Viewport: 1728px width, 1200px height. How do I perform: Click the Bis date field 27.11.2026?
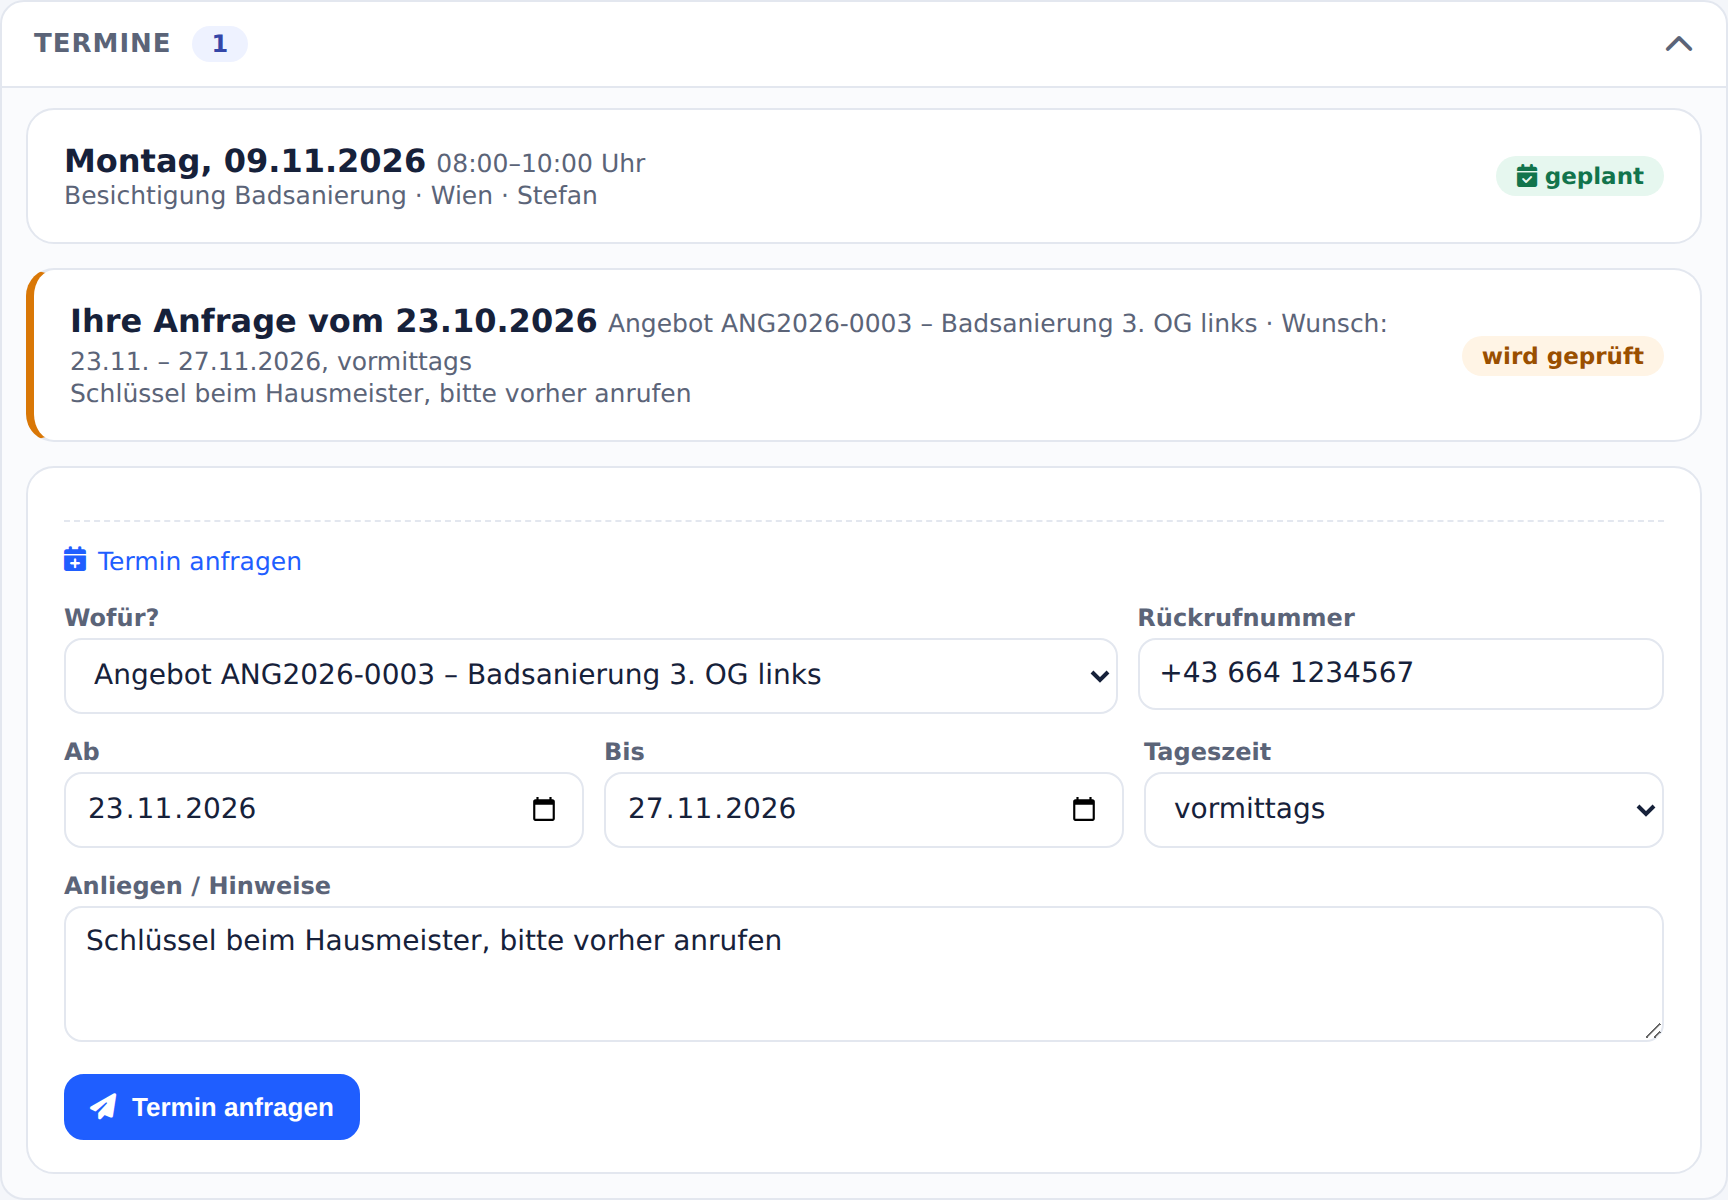click(863, 810)
